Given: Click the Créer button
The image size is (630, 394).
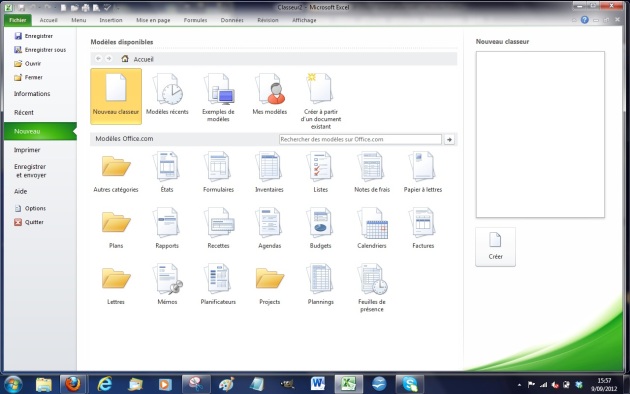Looking at the screenshot, I should tap(495, 247).
